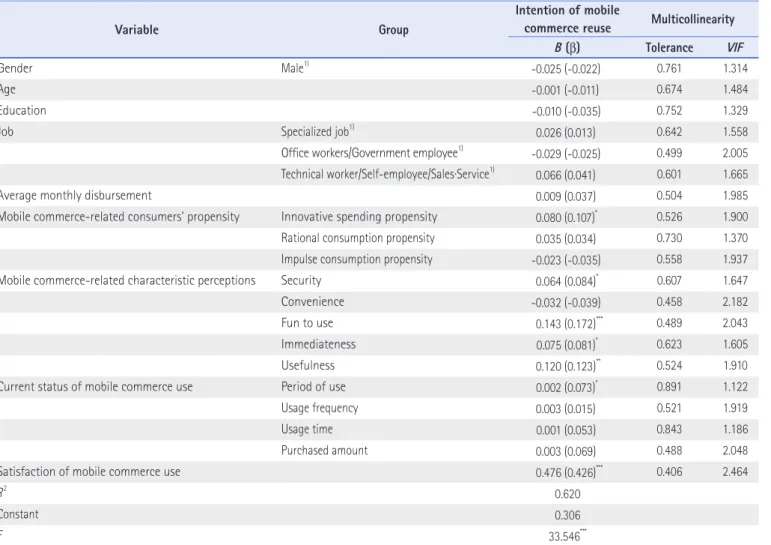
Task: Select tolerance value '0.761'
Action: pyautogui.click(x=669, y=68)
